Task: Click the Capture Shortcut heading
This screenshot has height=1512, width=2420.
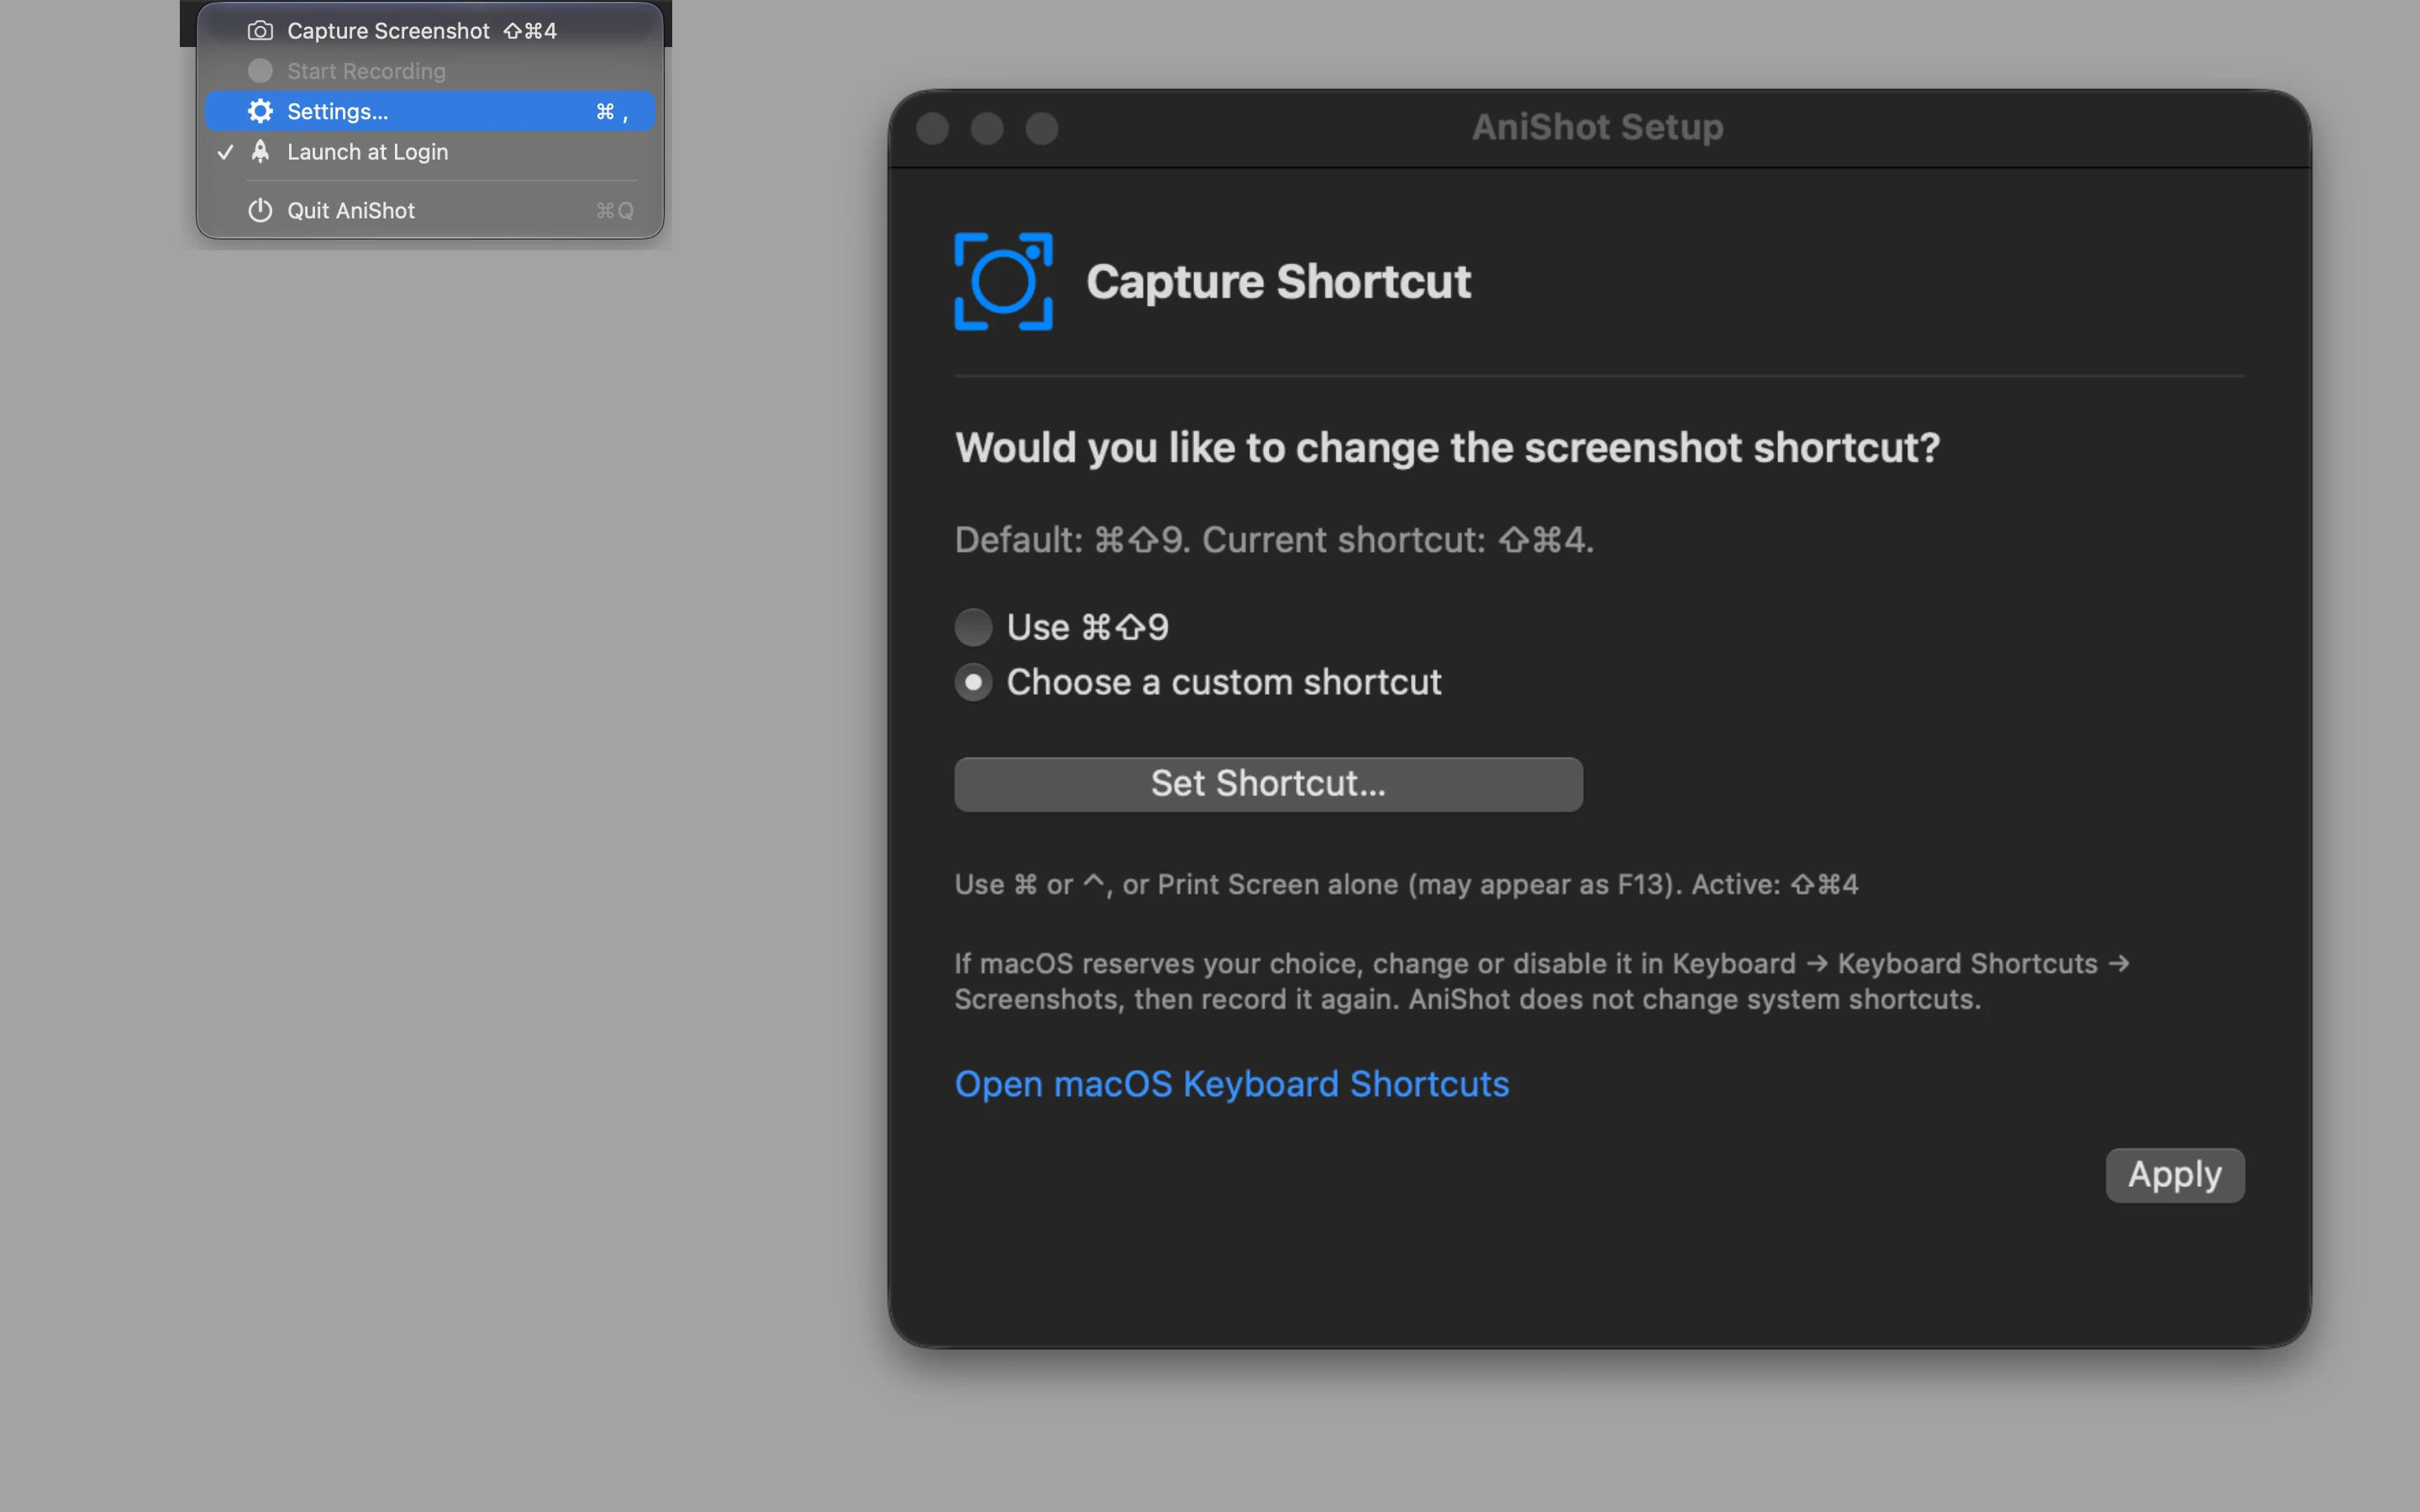Action: [1278, 282]
